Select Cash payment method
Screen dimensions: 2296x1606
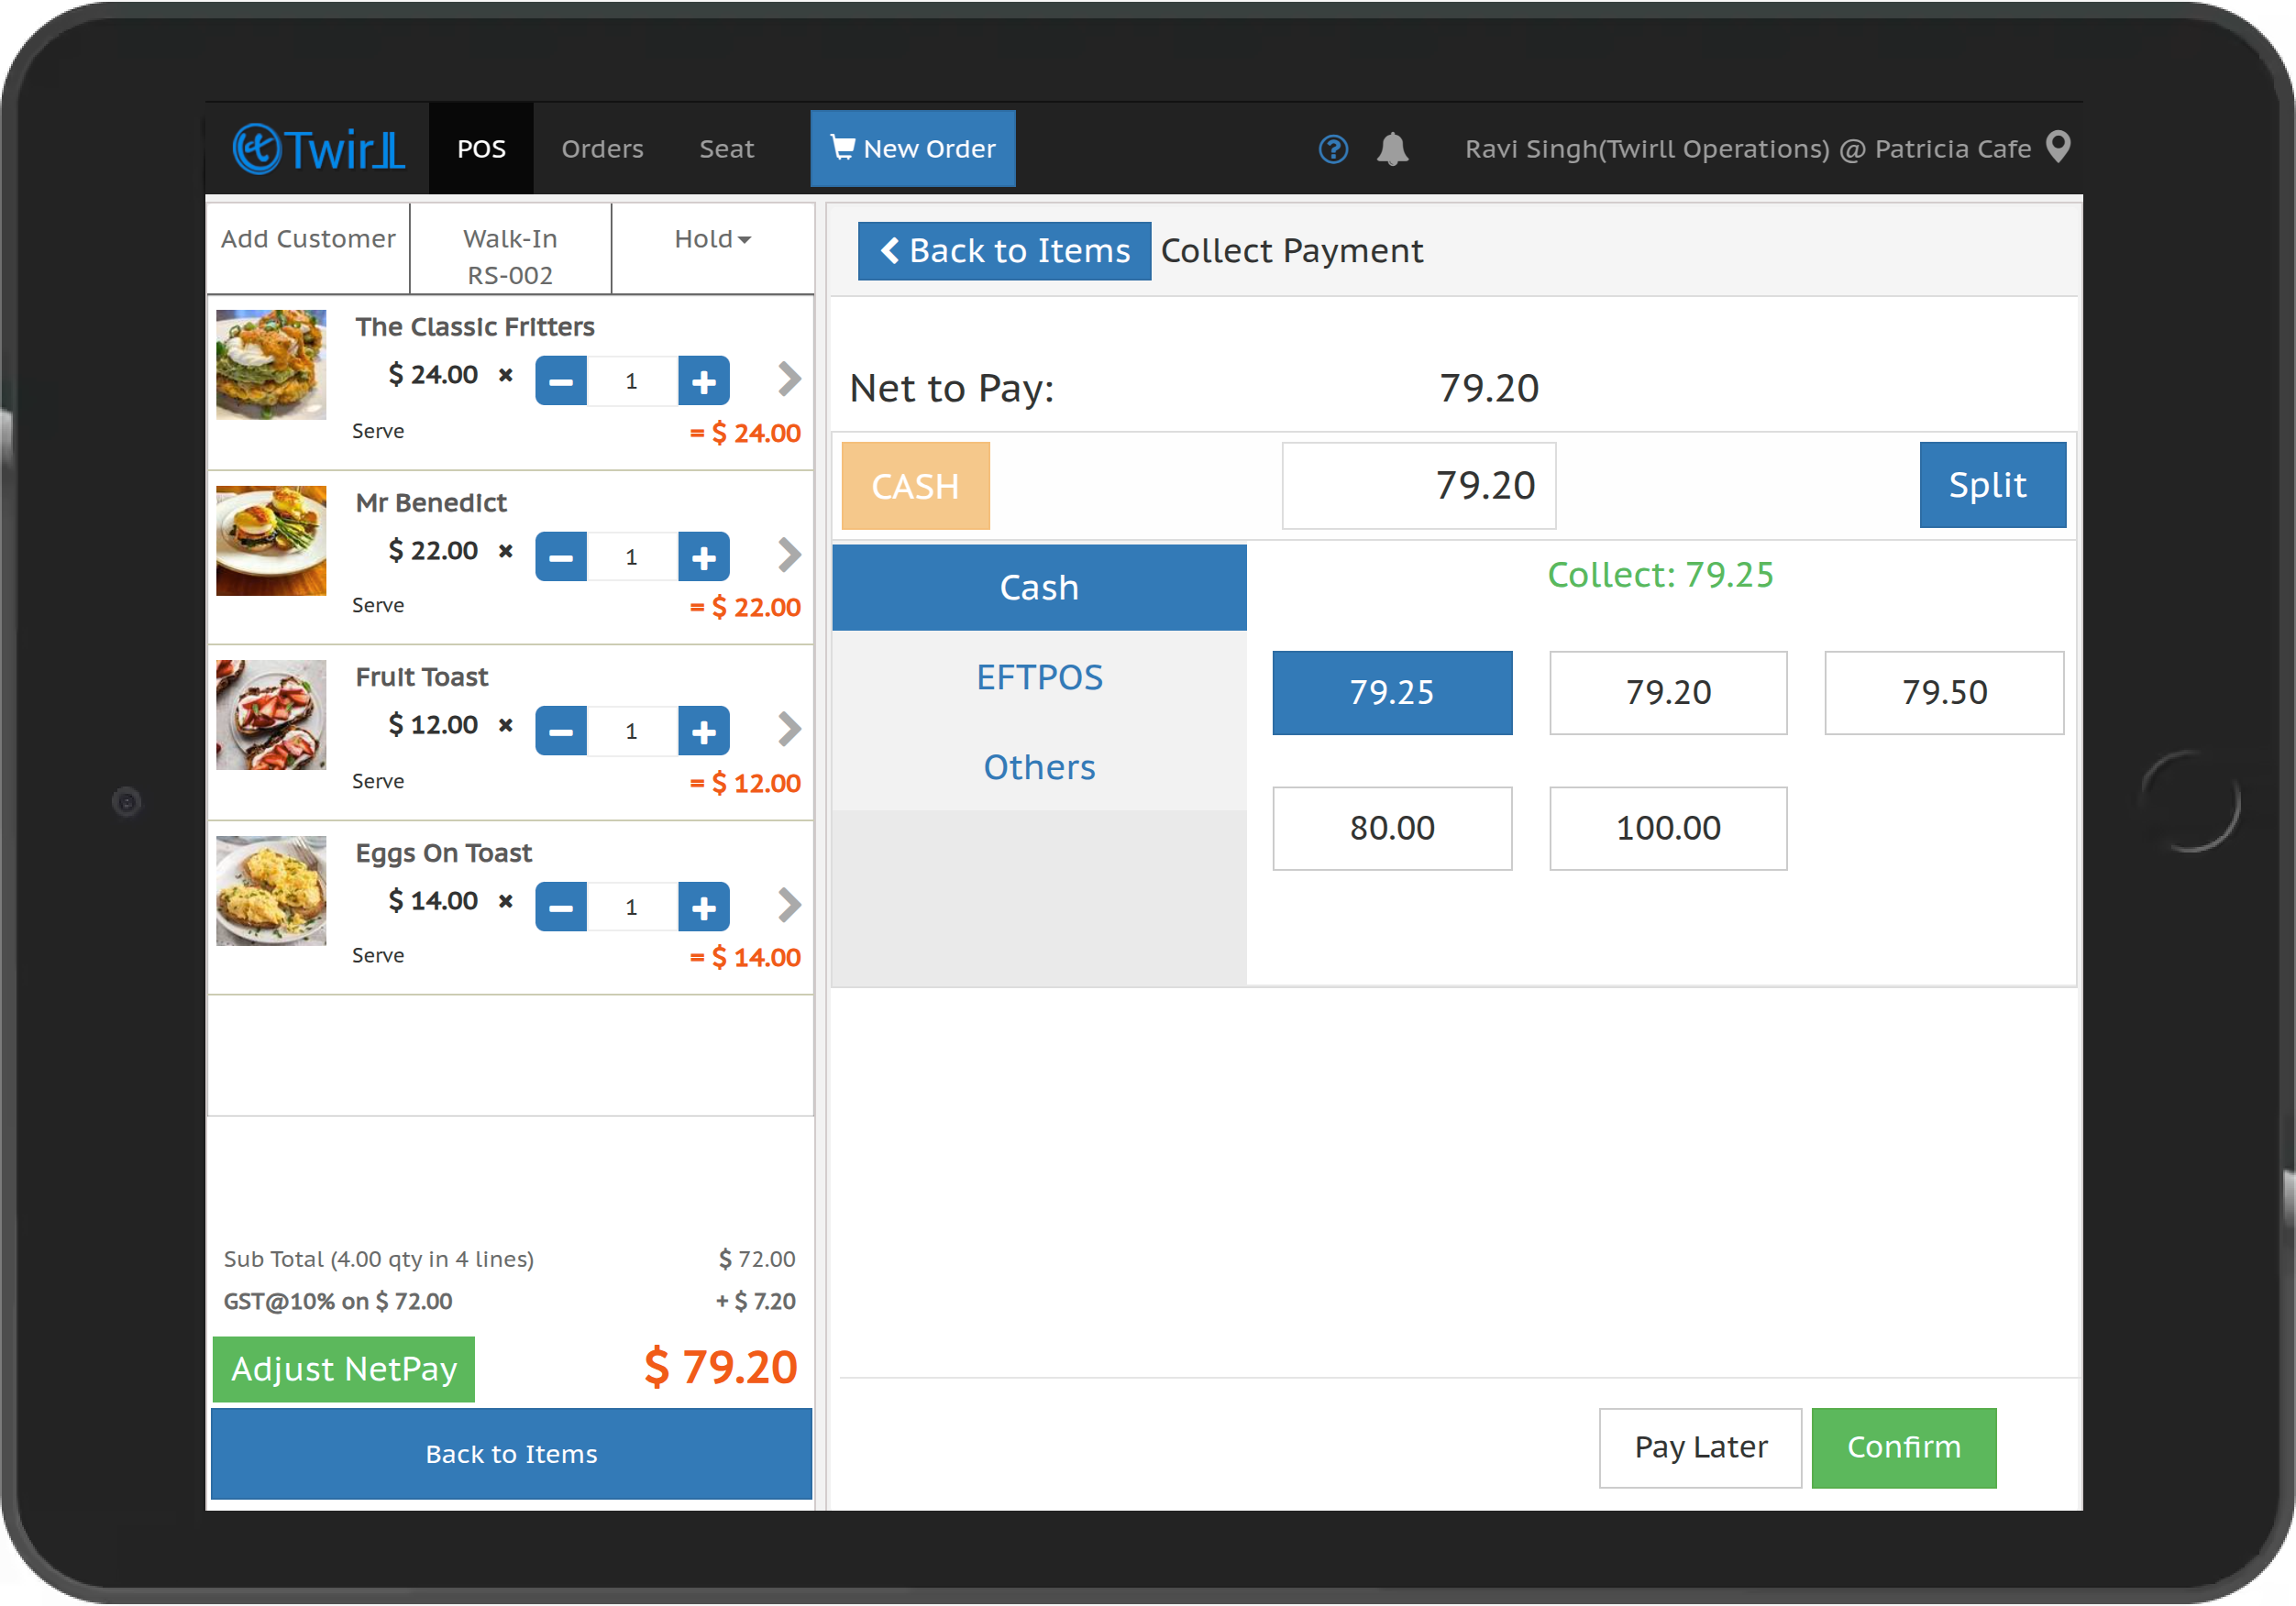coord(1038,587)
